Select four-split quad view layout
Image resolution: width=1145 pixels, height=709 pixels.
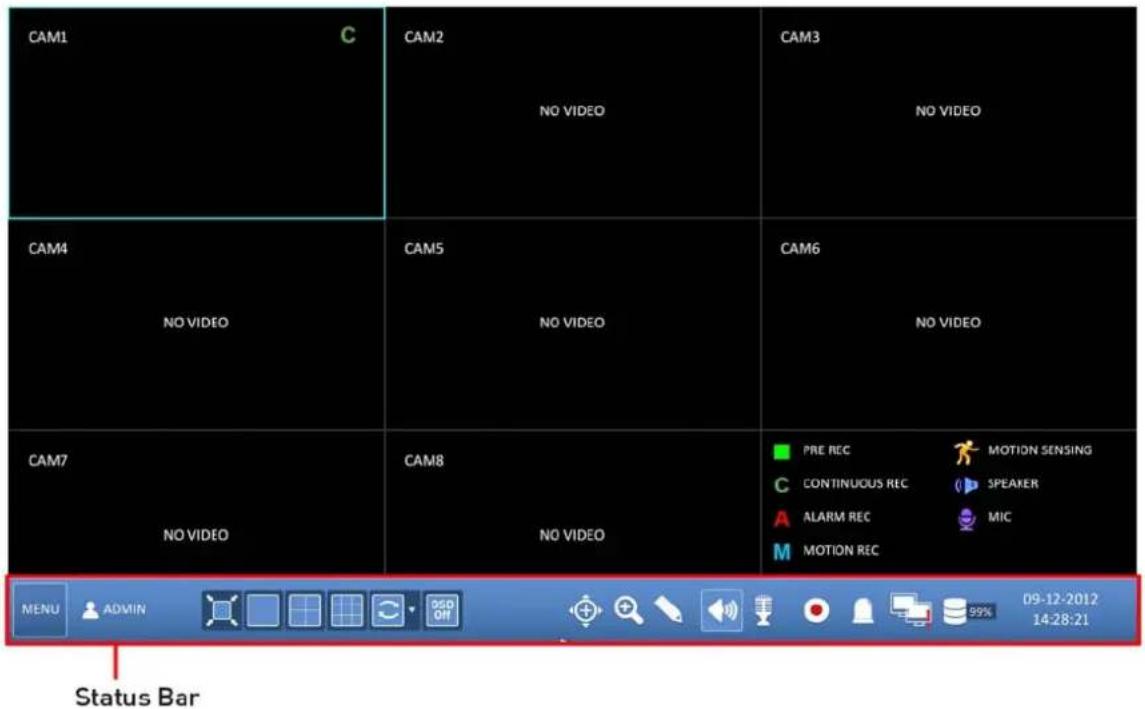[x=305, y=610]
